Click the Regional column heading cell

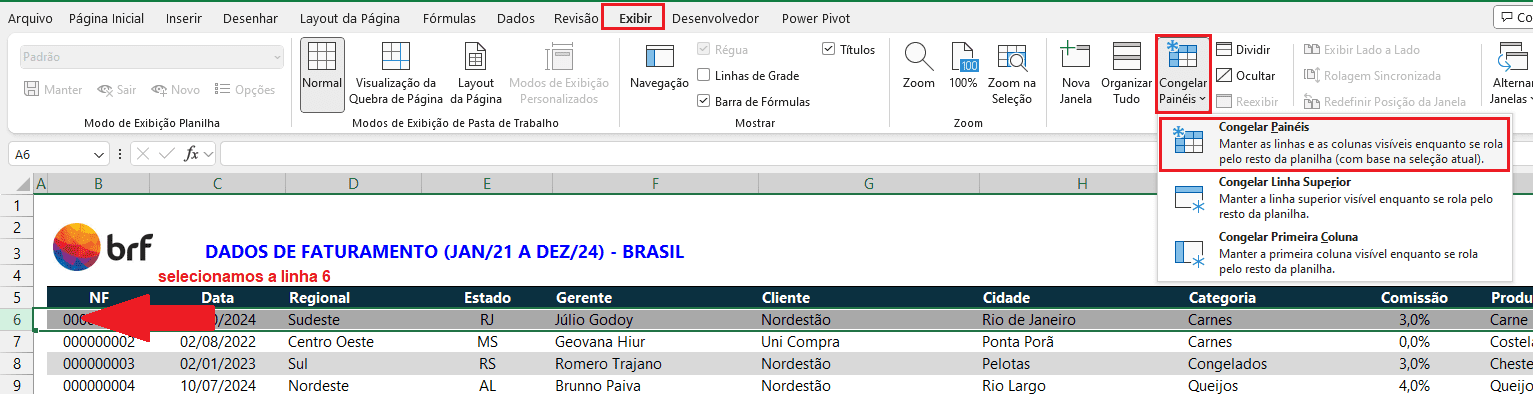[x=353, y=298]
